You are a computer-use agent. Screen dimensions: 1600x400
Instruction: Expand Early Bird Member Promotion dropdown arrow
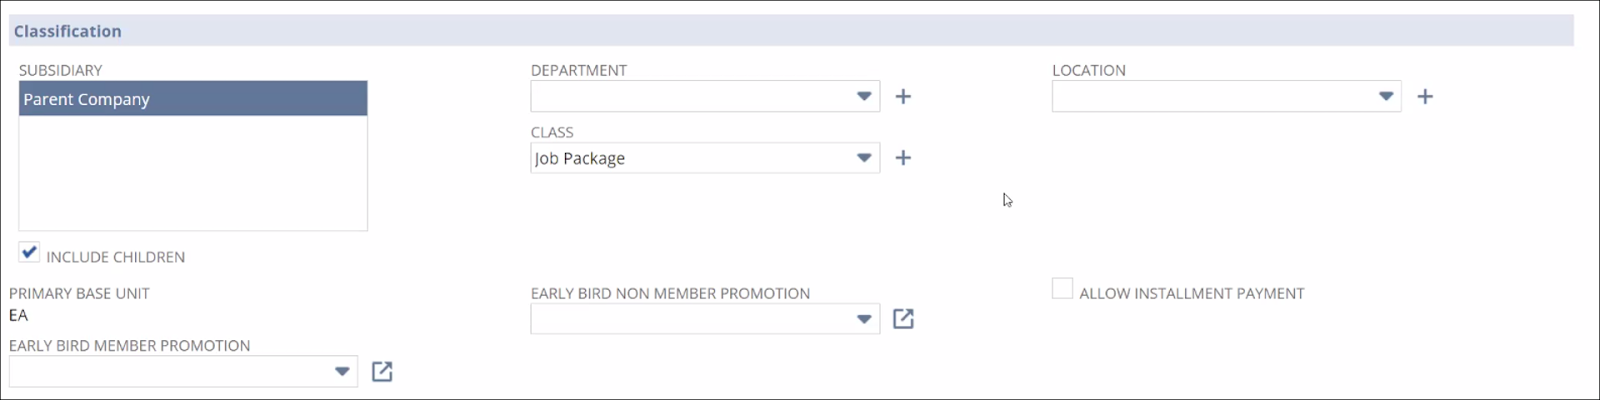342,372
